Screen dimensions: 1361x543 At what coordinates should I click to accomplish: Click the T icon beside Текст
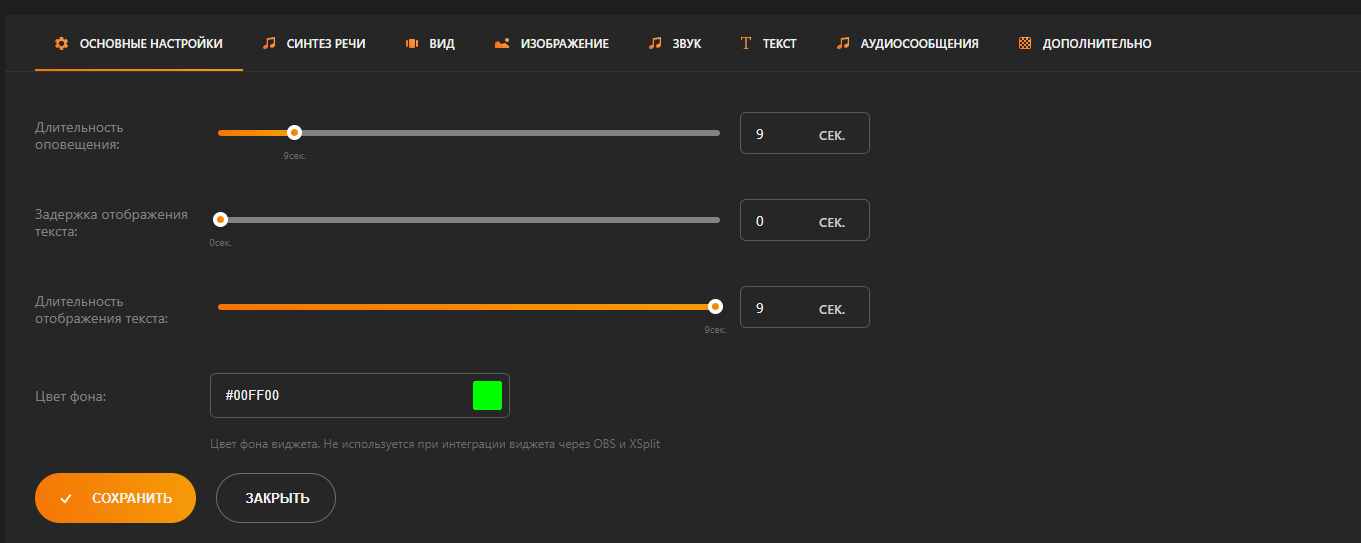point(745,44)
